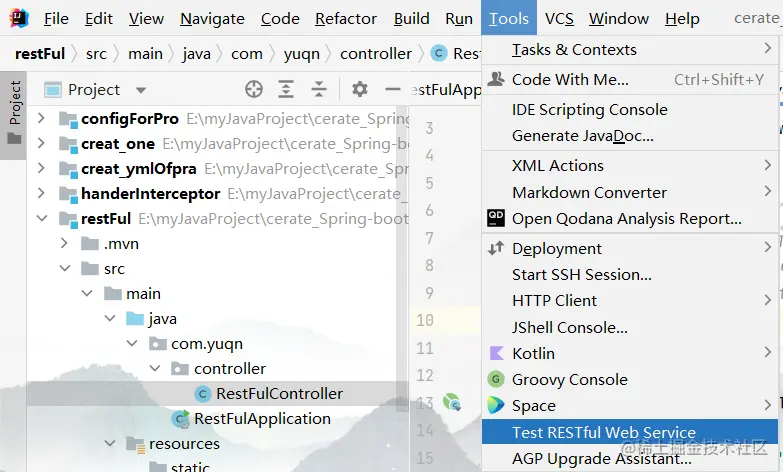The image size is (783, 472).
Task: Select the RestFulController file in tree
Action: [x=279, y=394]
